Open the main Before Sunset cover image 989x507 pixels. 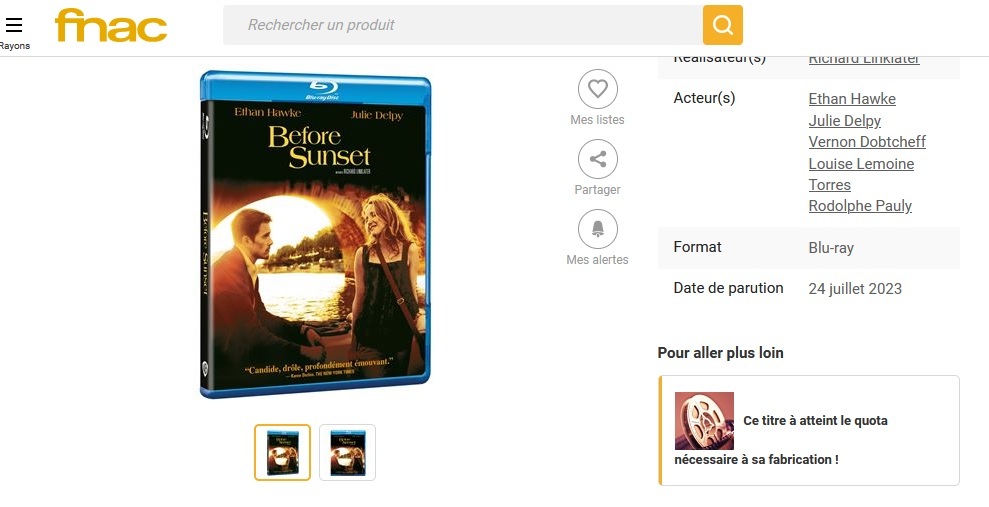315,235
